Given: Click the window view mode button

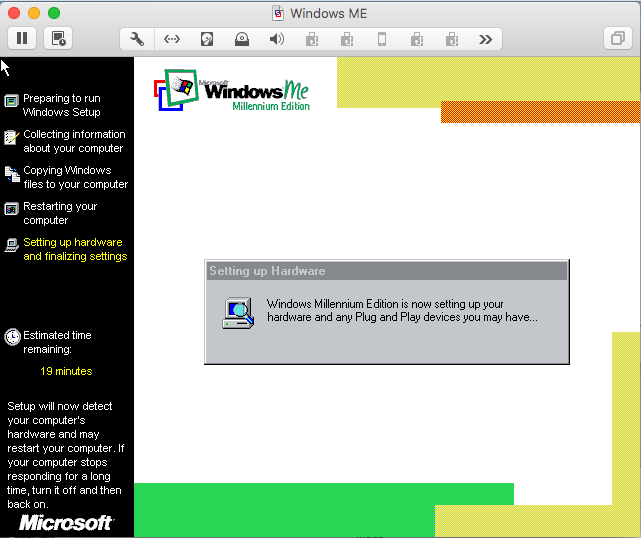Looking at the screenshot, I should pyautogui.click(x=616, y=39).
